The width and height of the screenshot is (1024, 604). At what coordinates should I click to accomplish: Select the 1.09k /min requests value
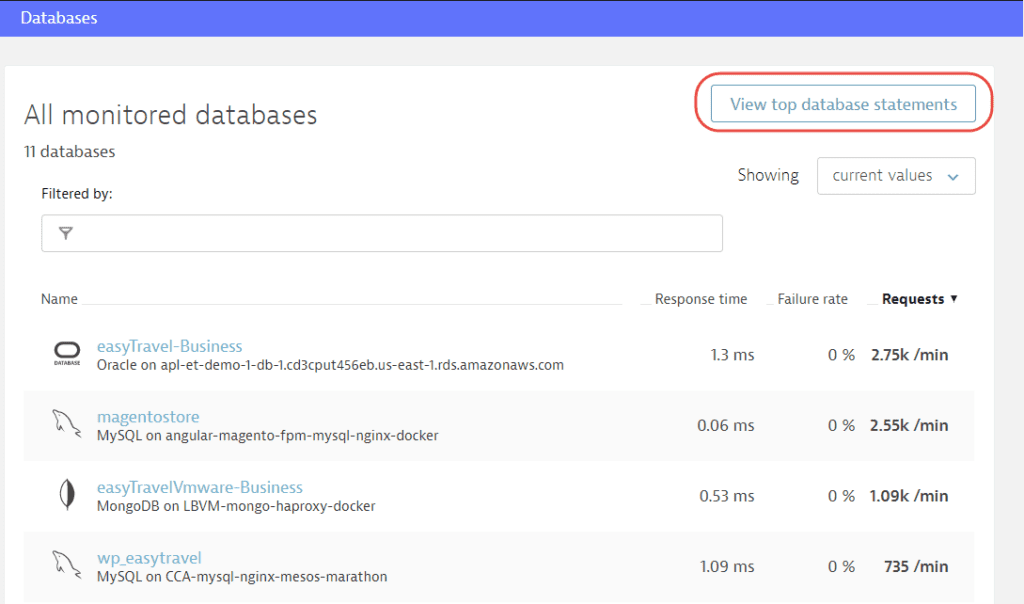[909, 496]
